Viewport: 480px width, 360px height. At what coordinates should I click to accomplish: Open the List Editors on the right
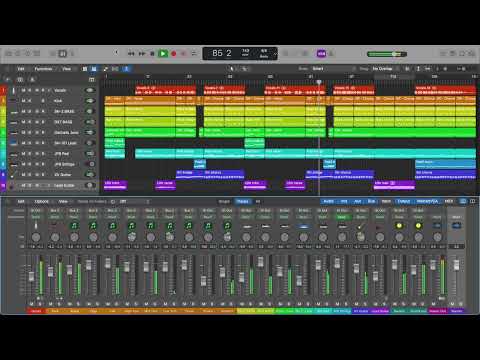coord(443,53)
